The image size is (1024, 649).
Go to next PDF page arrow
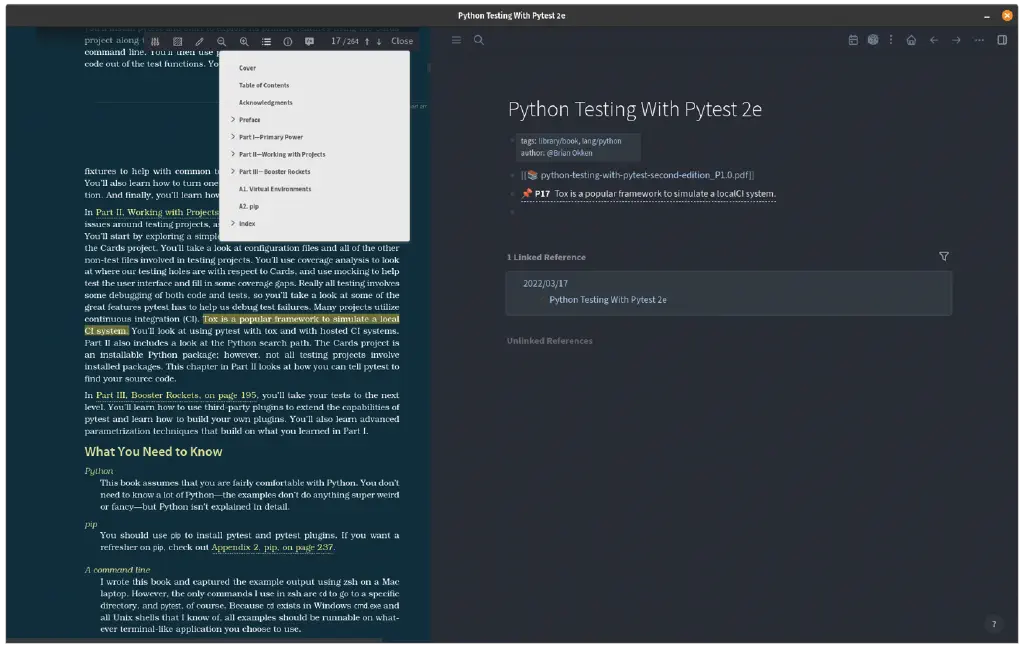click(x=379, y=41)
